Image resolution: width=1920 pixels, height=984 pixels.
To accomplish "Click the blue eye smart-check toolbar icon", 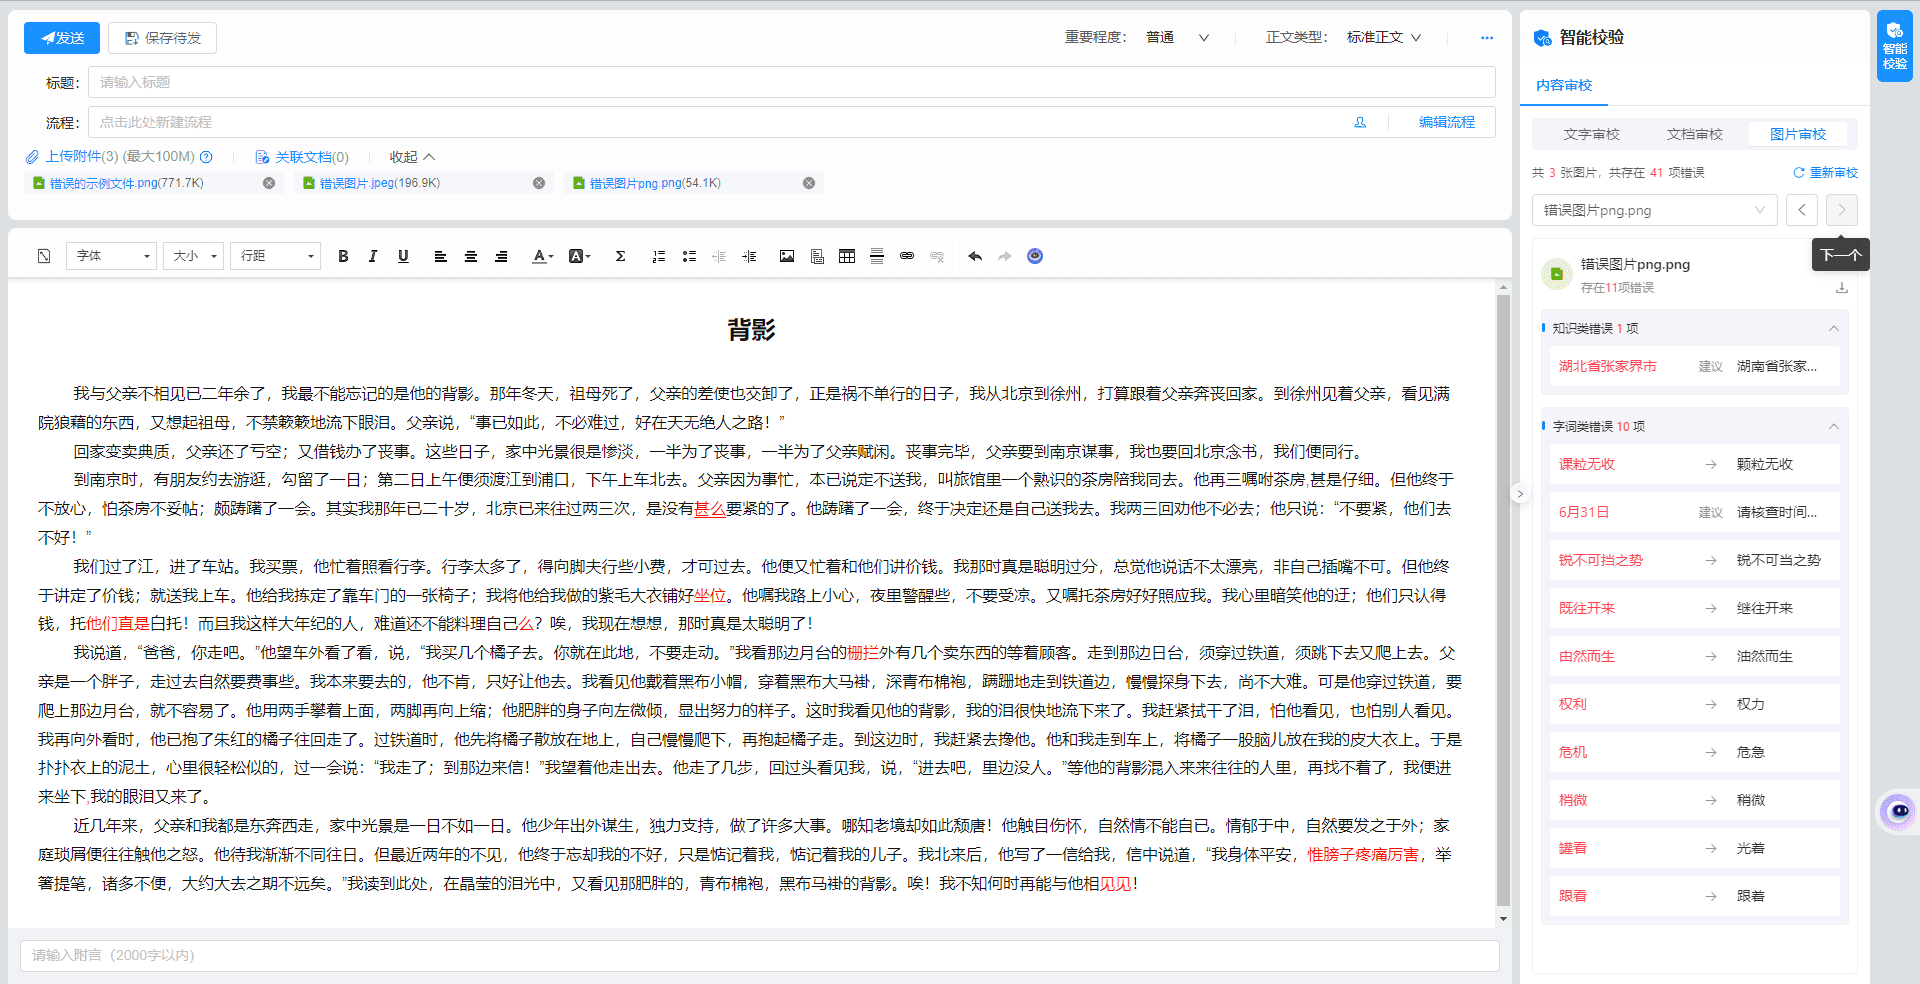I will pyautogui.click(x=1035, y=256).
